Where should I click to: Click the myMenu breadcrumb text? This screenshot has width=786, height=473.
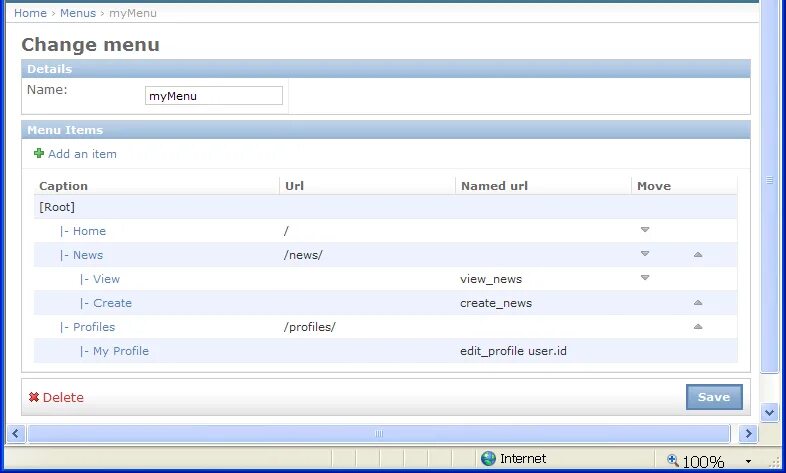click(133, 13)
